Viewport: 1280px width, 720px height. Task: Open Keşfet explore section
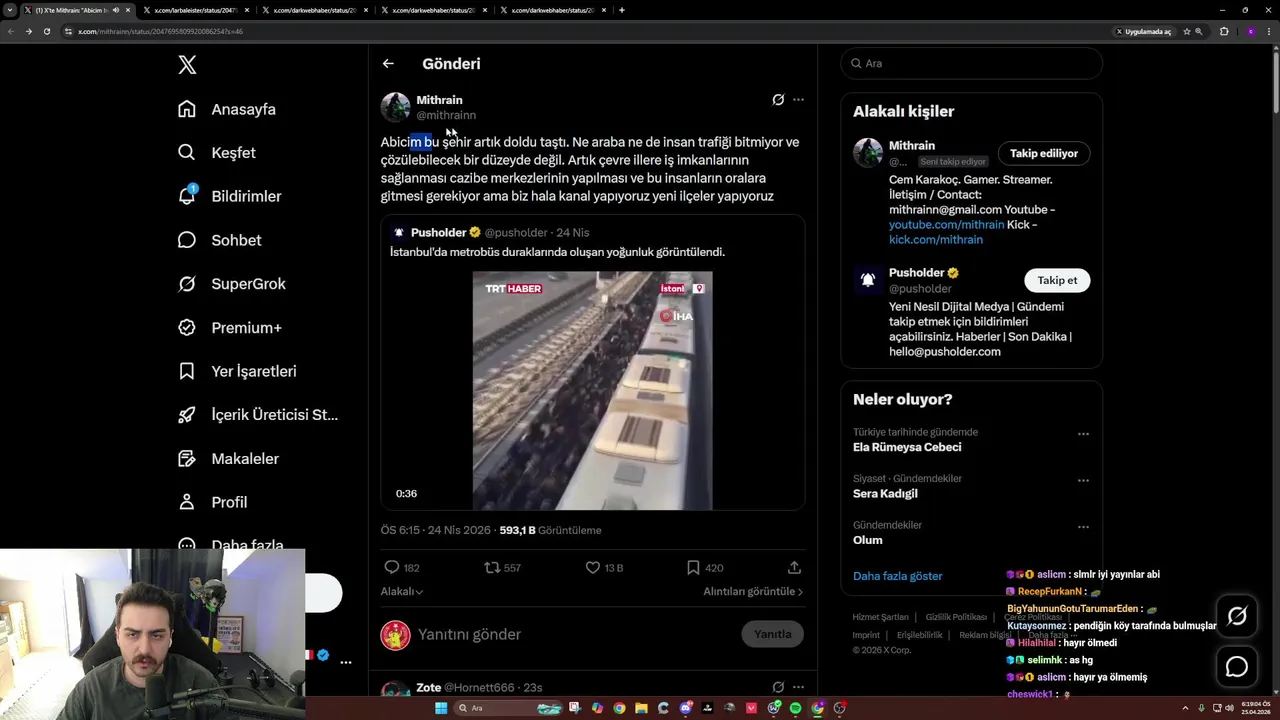[217, 153]
